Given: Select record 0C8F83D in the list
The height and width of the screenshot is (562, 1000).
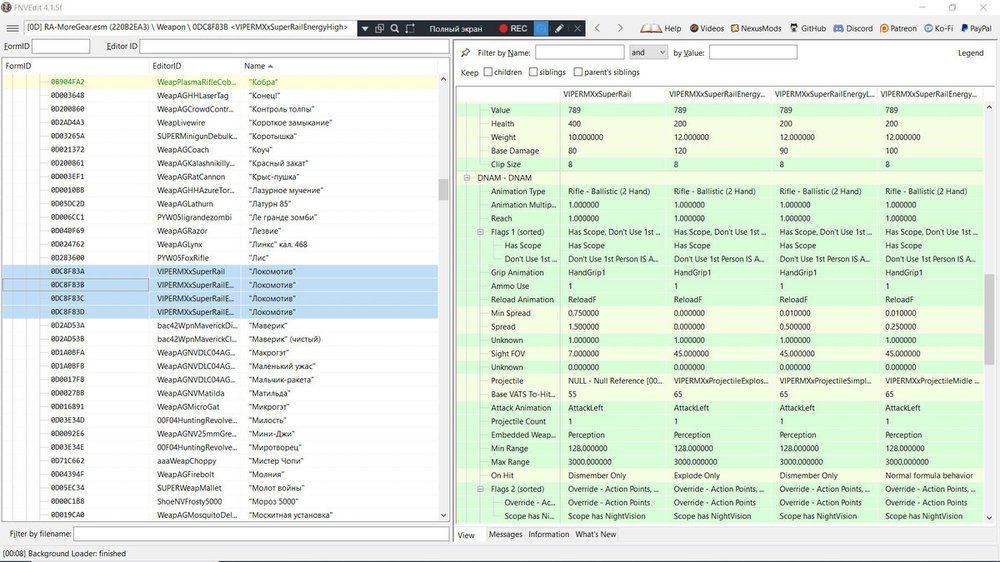Looking at the screenshot, I should (220, 312).
